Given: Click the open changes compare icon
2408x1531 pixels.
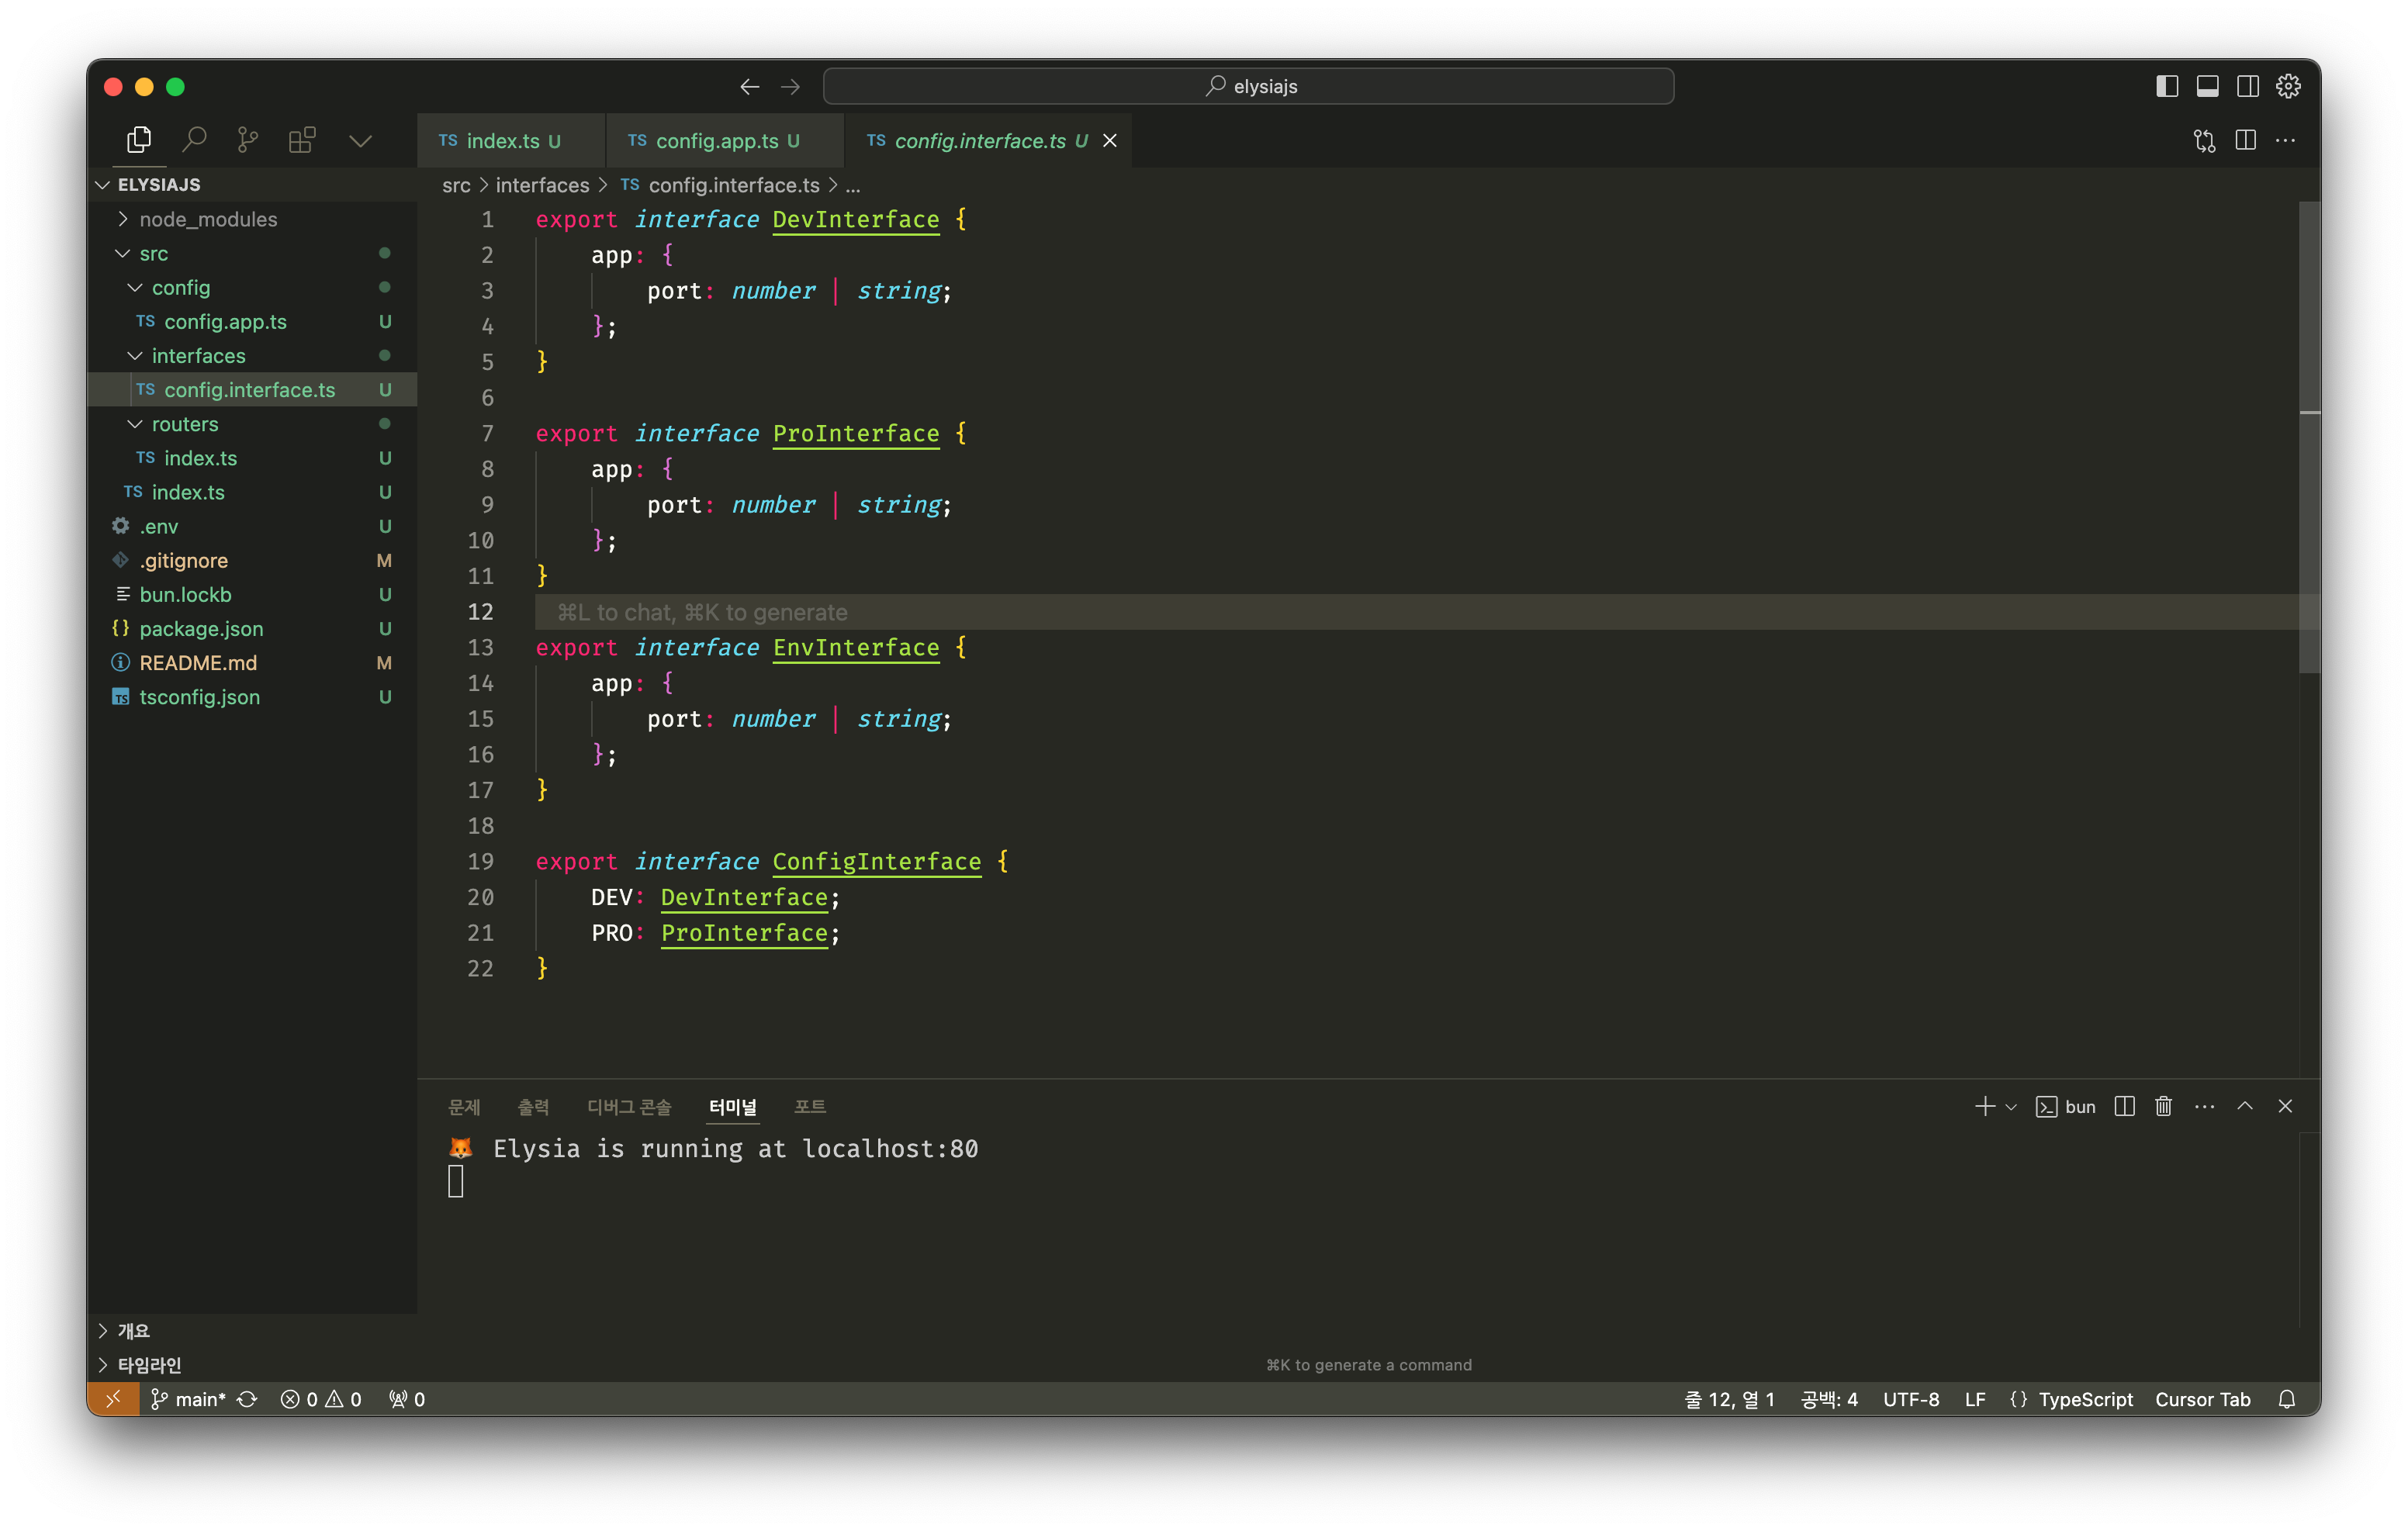Looking at the screenshot, I should tap(2204, 140).
